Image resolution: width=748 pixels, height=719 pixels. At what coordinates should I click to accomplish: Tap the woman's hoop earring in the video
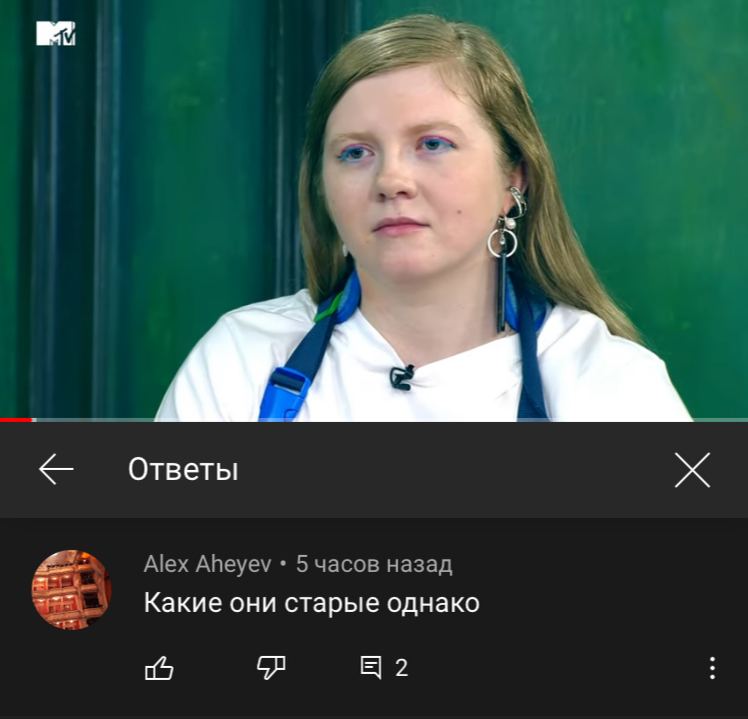[502, 242]
